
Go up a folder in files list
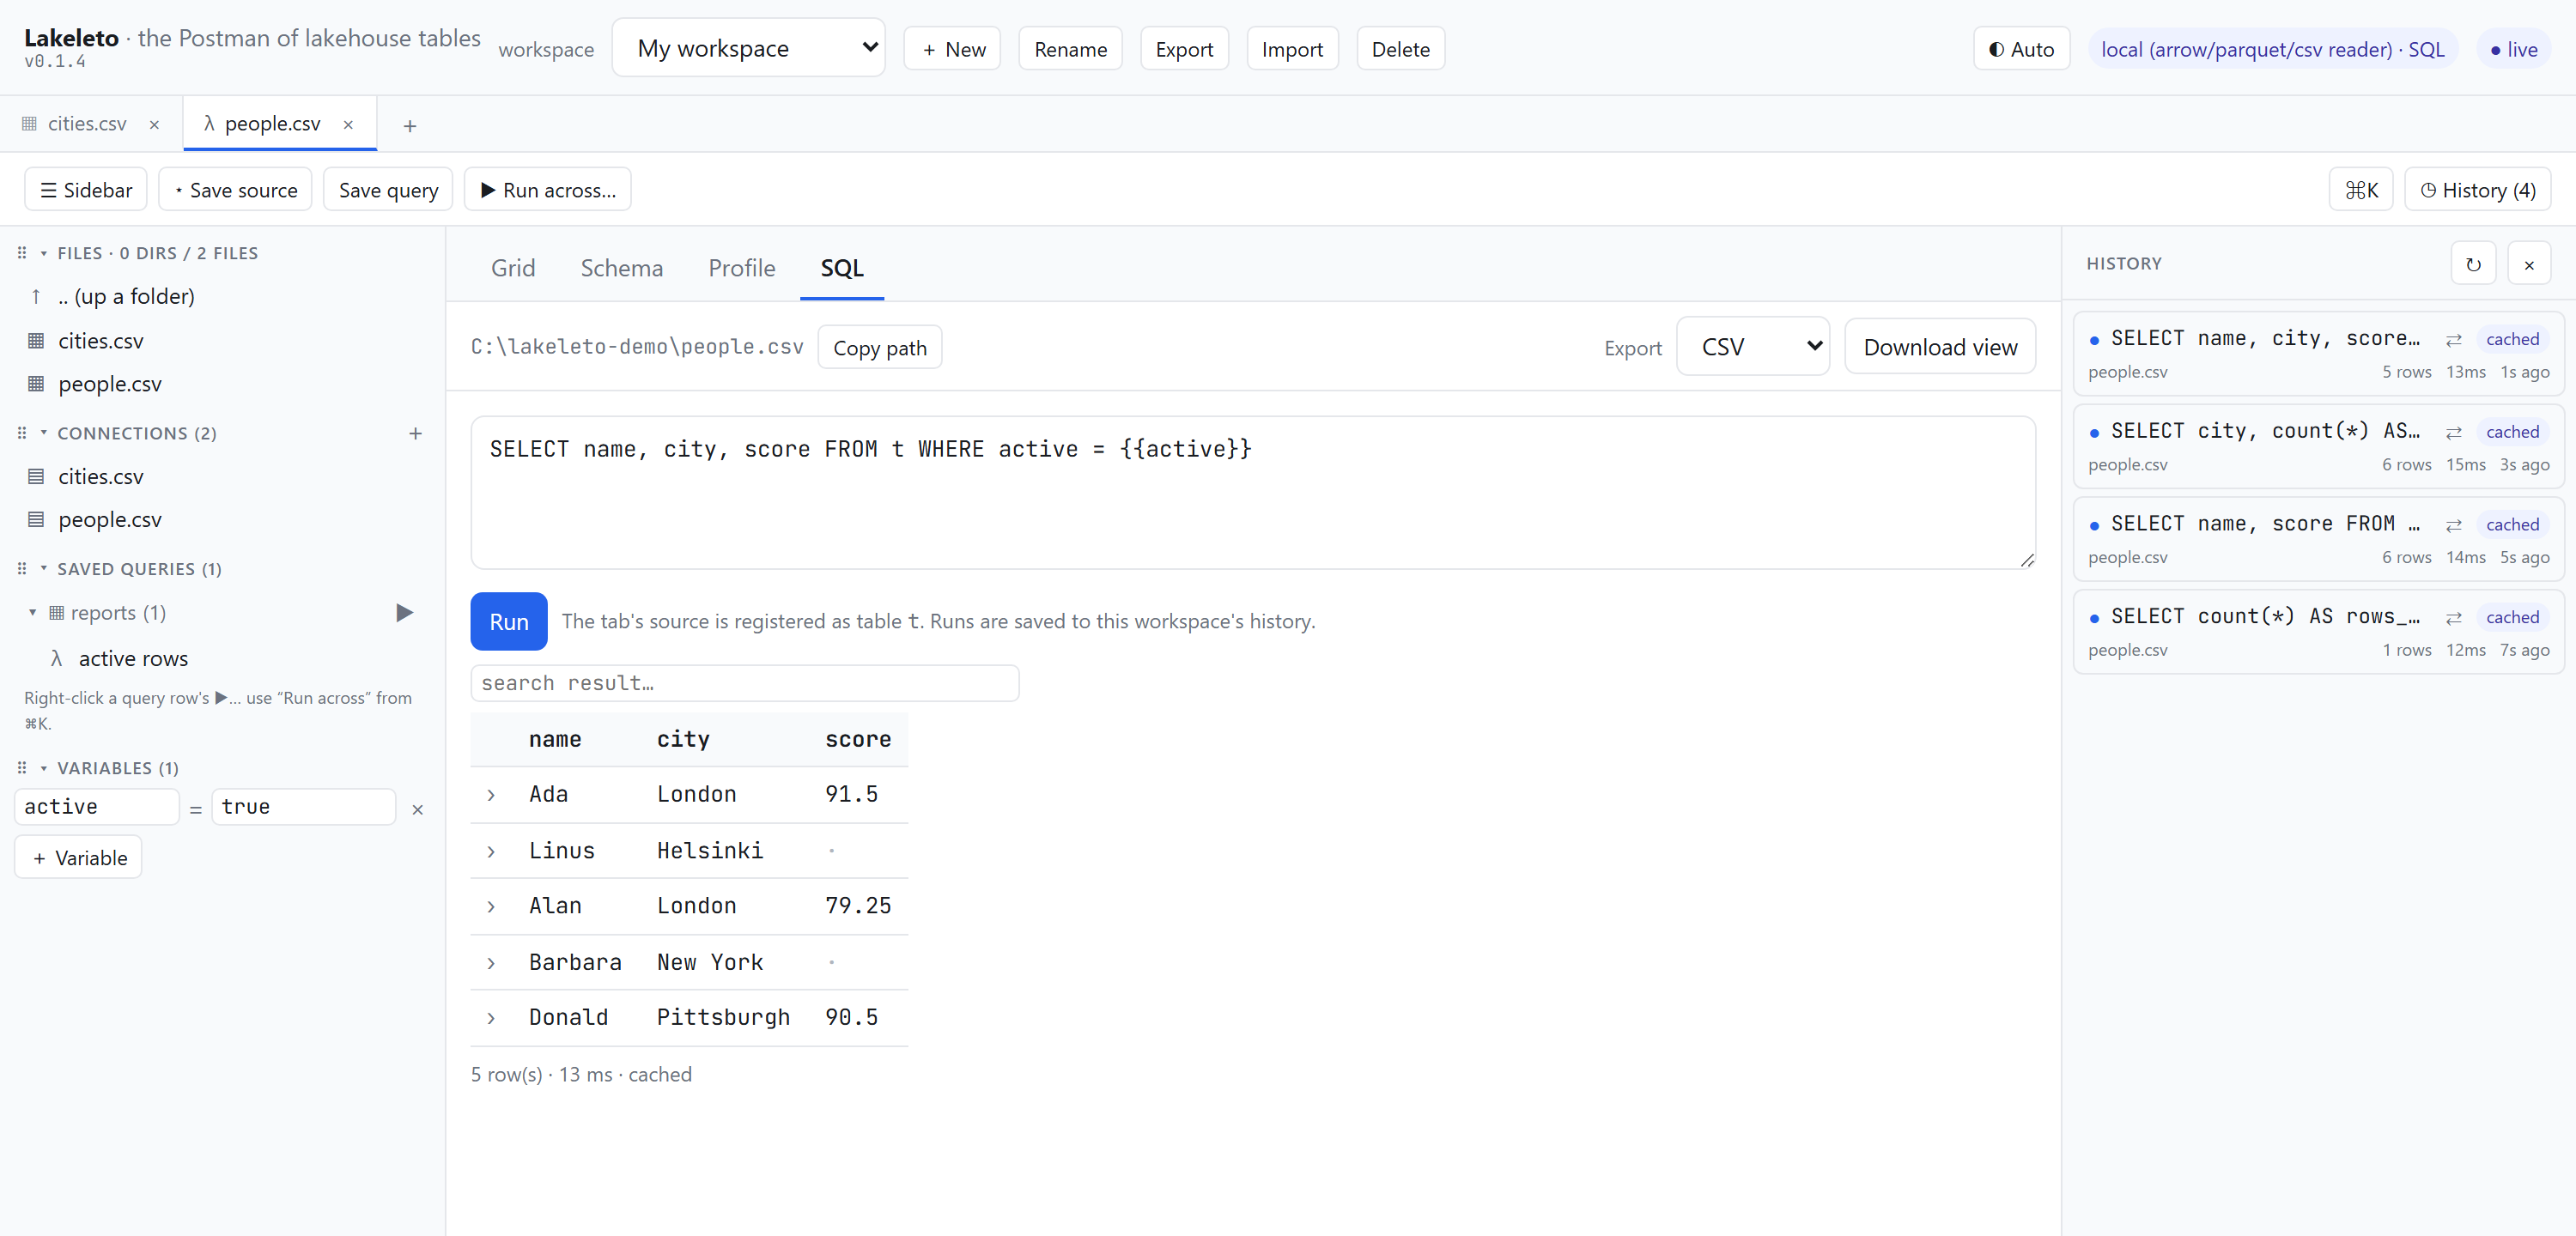(125, 296)
